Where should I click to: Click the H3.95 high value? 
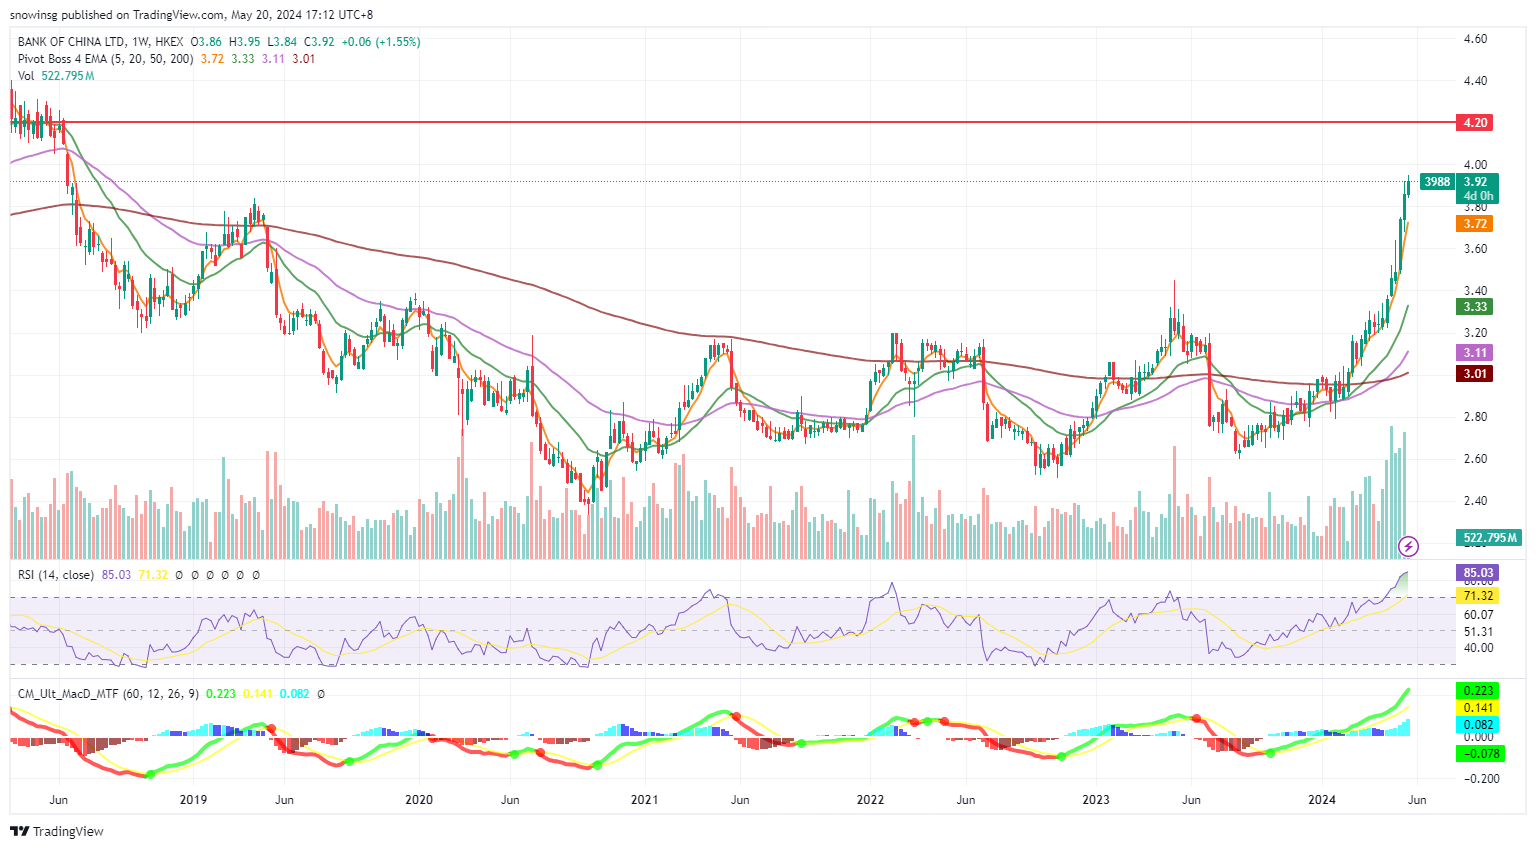coord(244,42)
